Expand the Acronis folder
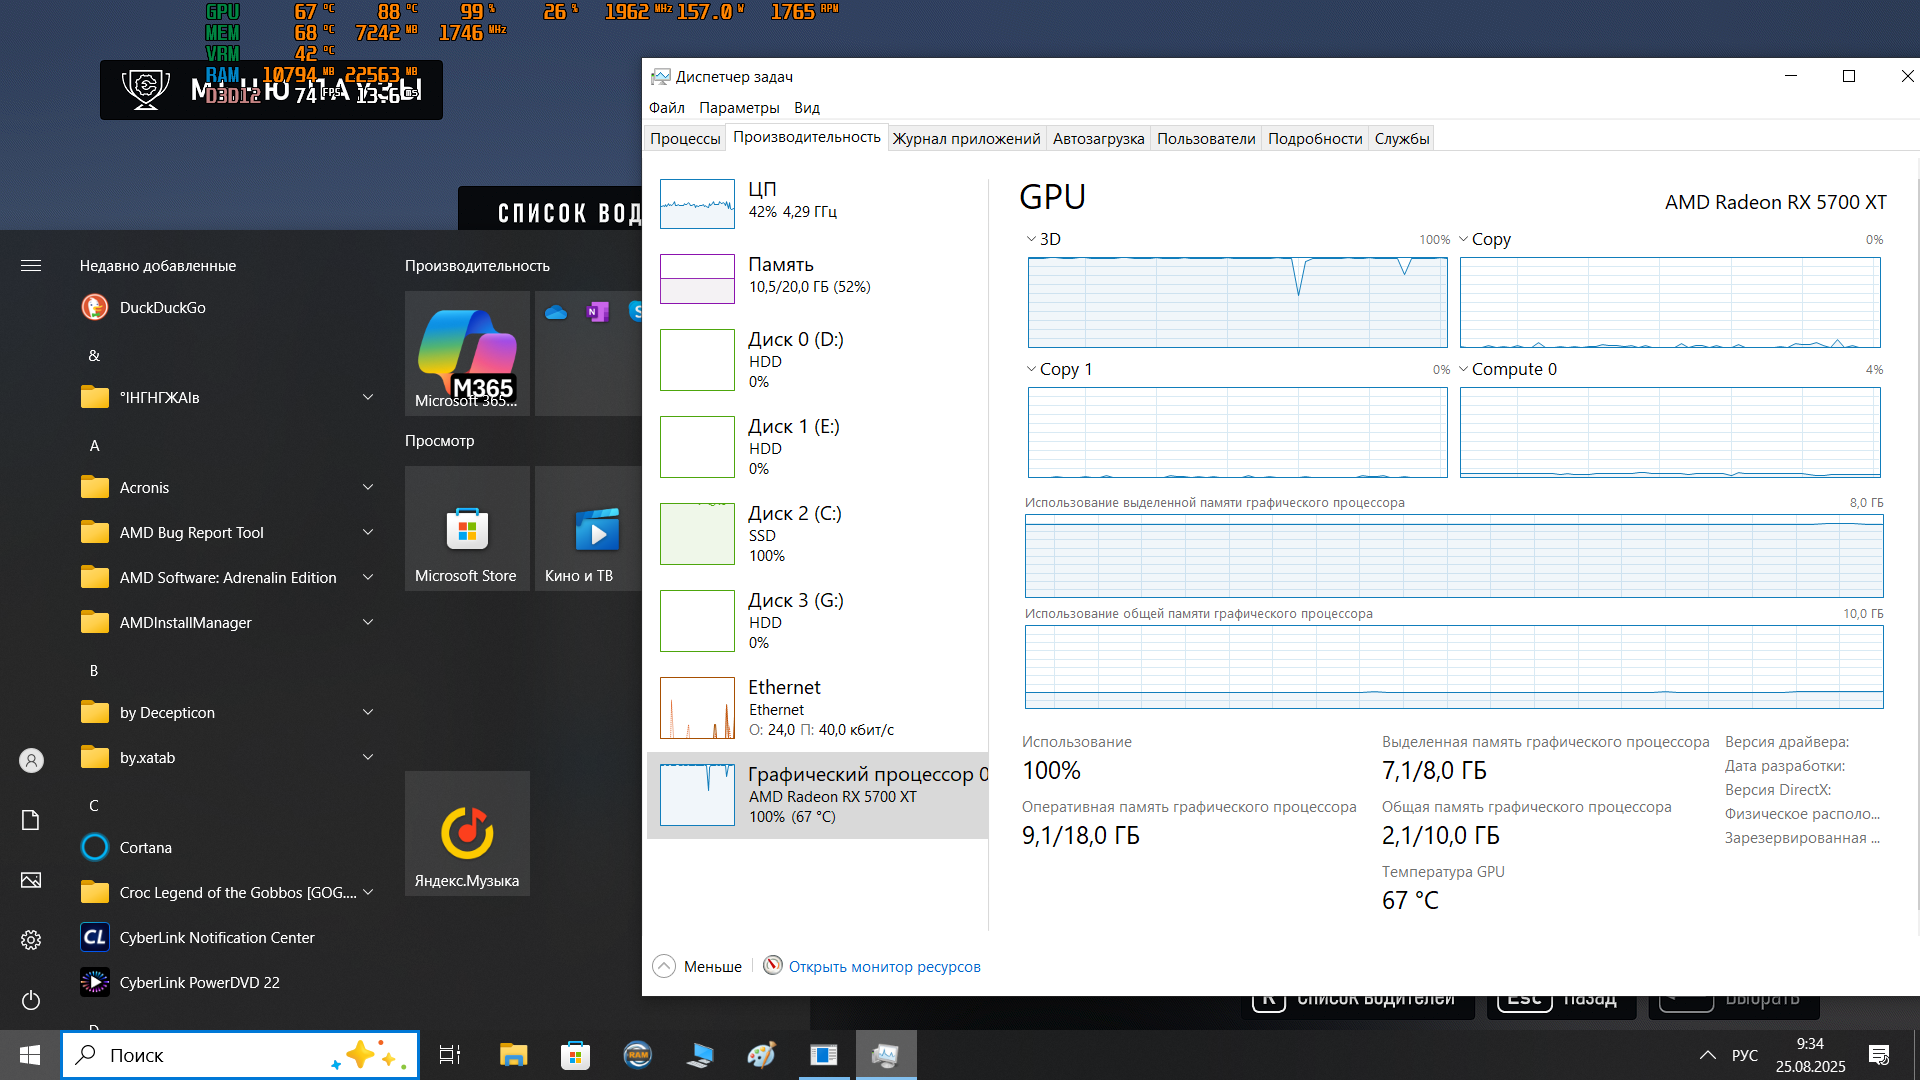Image resolution: width=1920 pixels, height=1080 pixels. 367,487
